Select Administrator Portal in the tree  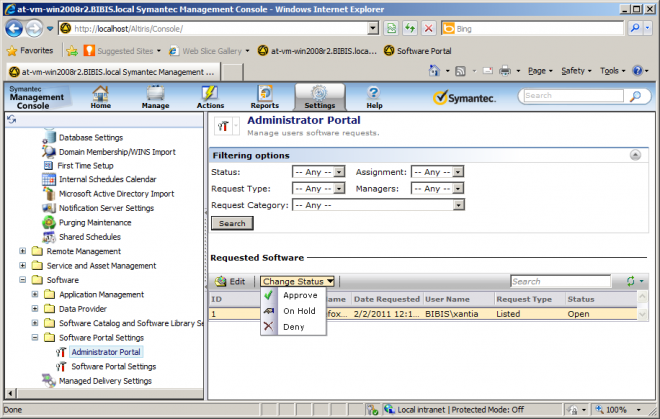click(106, 352)
